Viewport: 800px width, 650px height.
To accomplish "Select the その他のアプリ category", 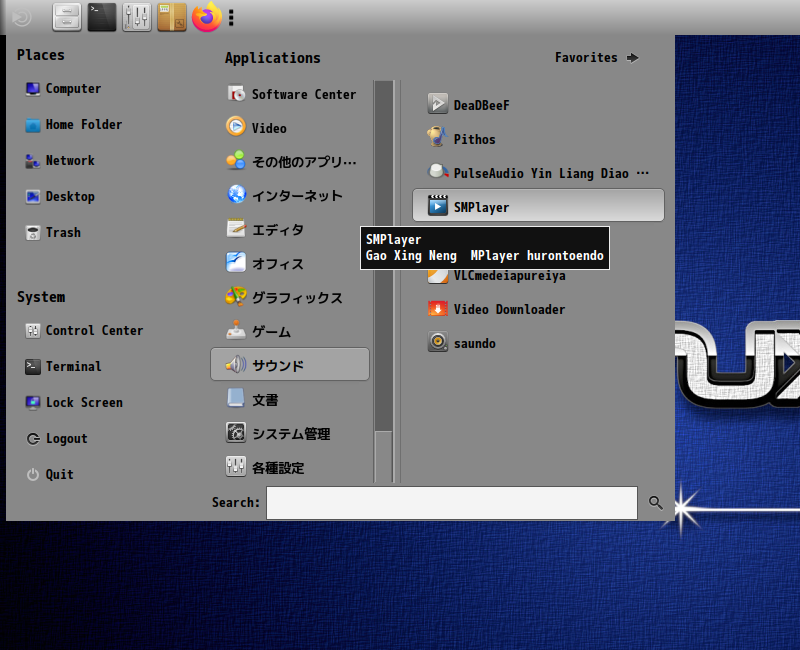I will tap(290, 162).
